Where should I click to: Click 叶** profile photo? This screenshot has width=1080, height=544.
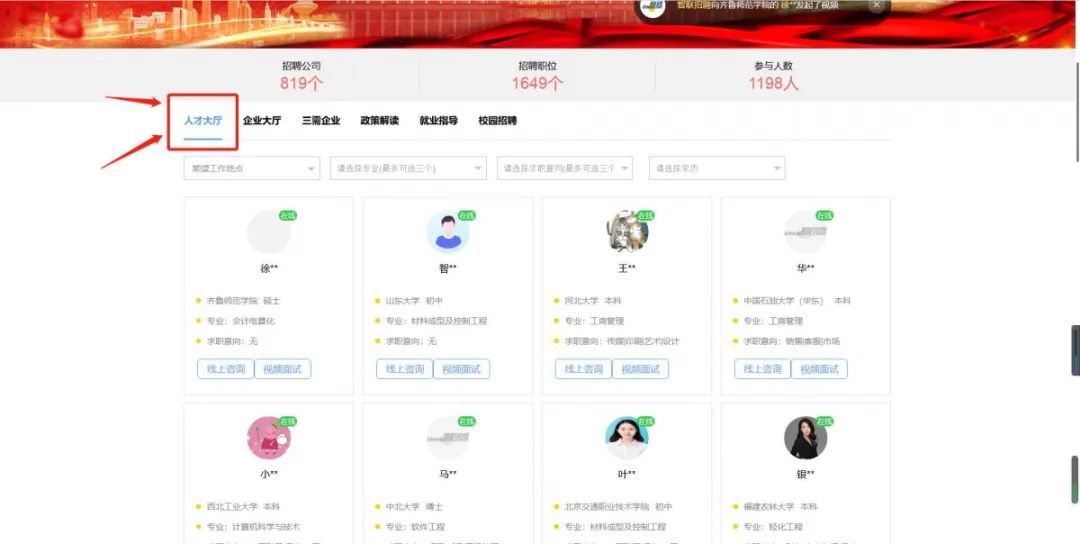pos(626,437)
